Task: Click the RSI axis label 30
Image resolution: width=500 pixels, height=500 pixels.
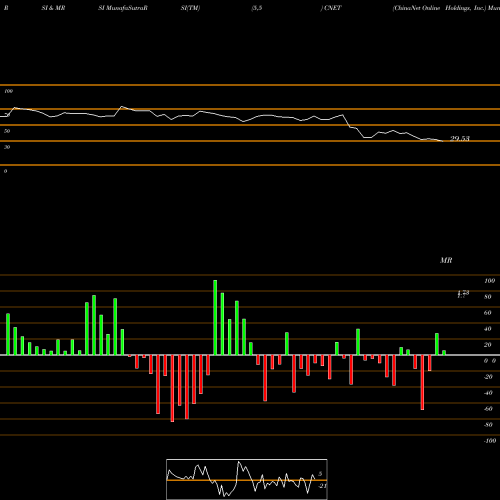Action: [x=7, y=147]
